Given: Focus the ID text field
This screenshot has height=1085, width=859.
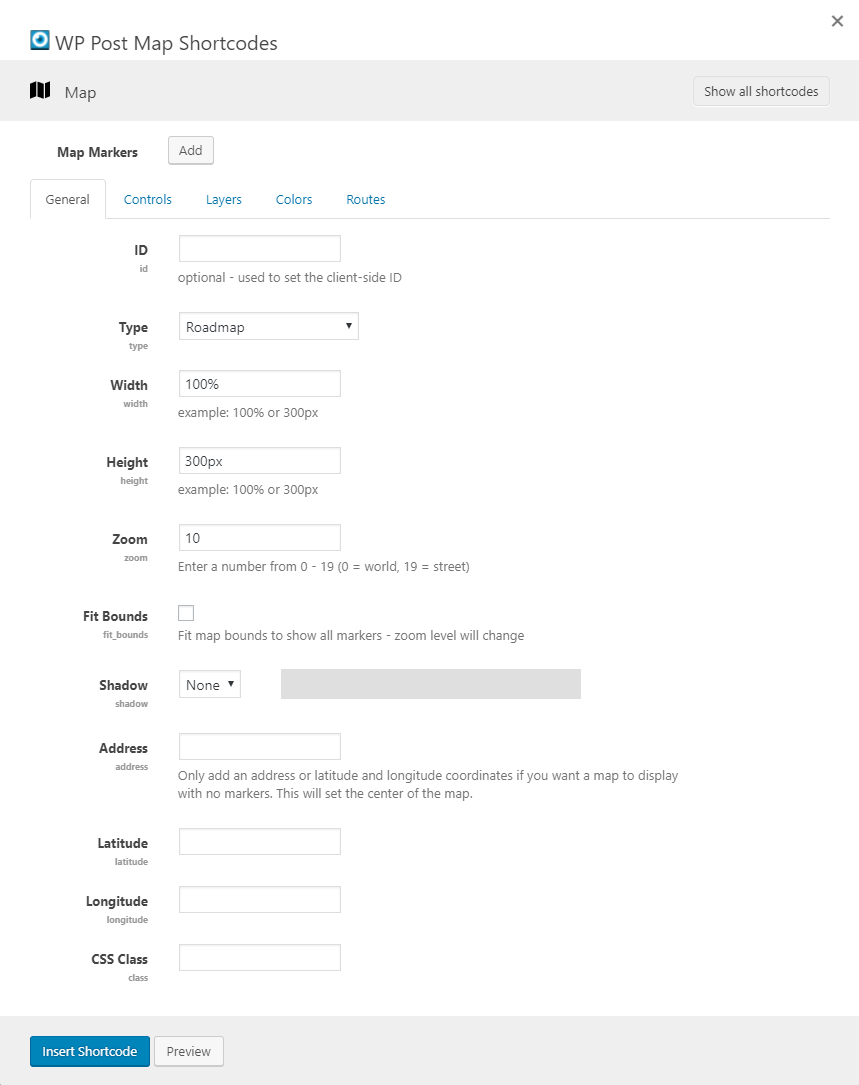Looking at the screenshot, I should tap(260, 249).
